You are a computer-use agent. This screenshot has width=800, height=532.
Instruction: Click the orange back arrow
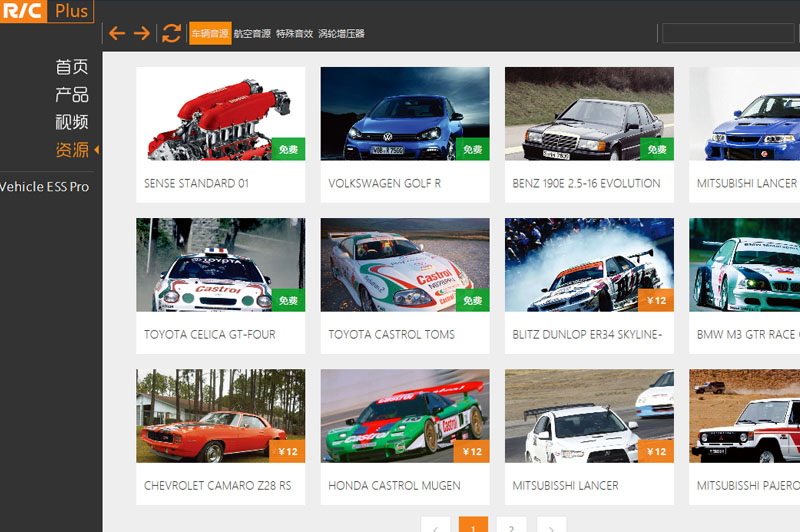click(117, 33)
